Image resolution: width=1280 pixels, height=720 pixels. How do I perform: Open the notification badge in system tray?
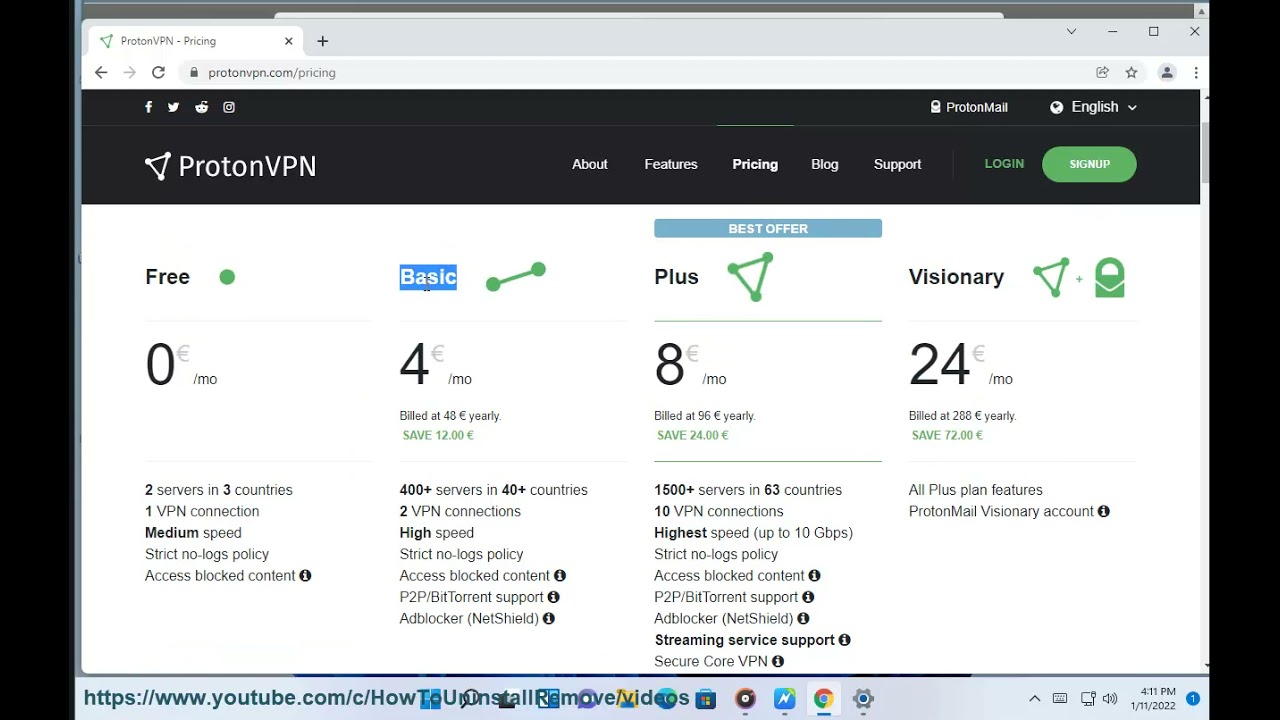1193,699
